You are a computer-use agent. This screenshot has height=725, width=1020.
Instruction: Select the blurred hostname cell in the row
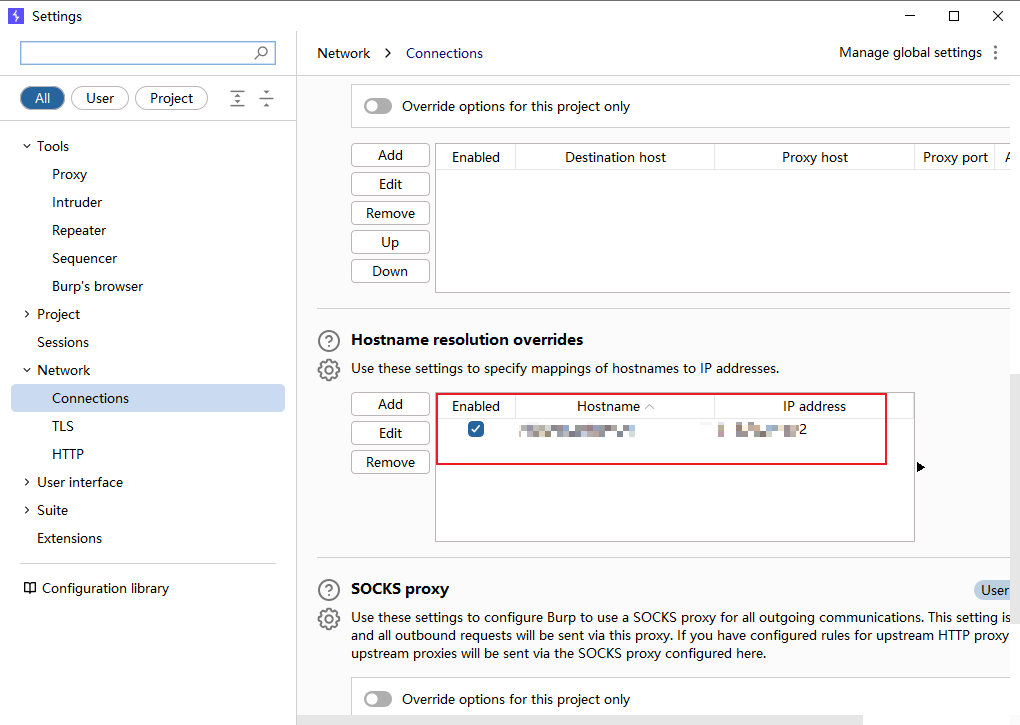point(577,430)
